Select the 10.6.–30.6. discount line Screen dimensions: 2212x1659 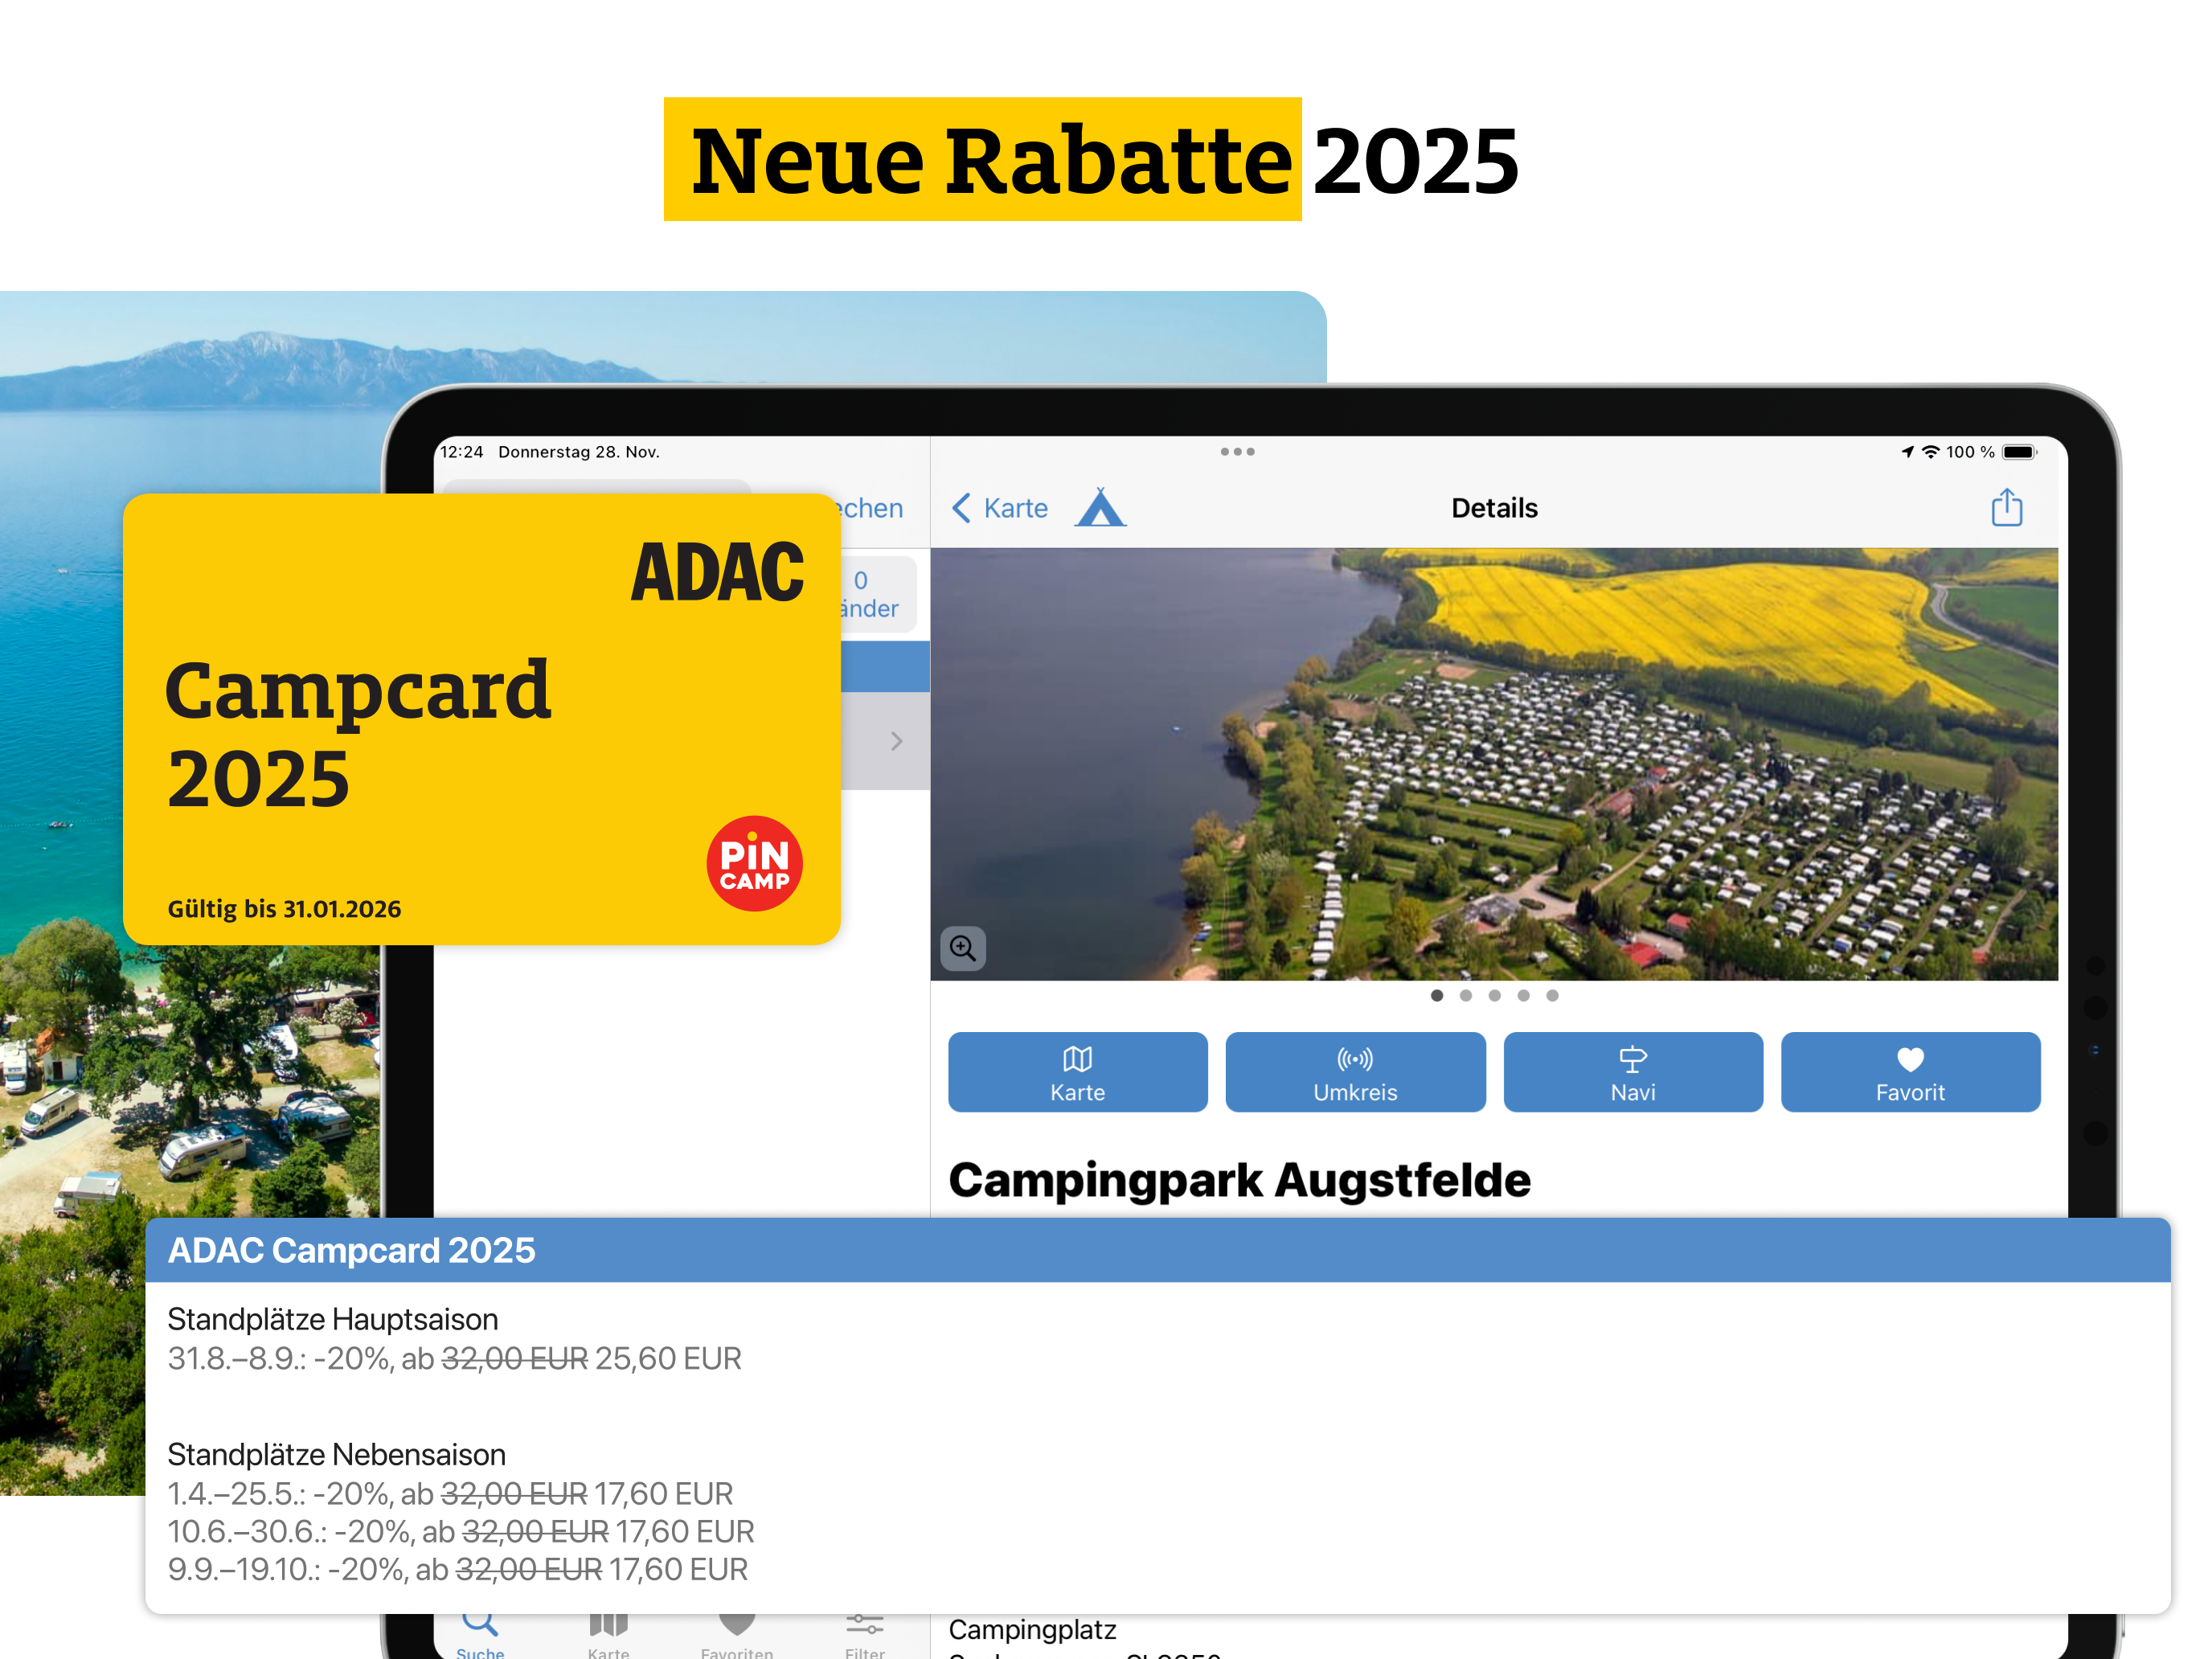click(461, 1531)
